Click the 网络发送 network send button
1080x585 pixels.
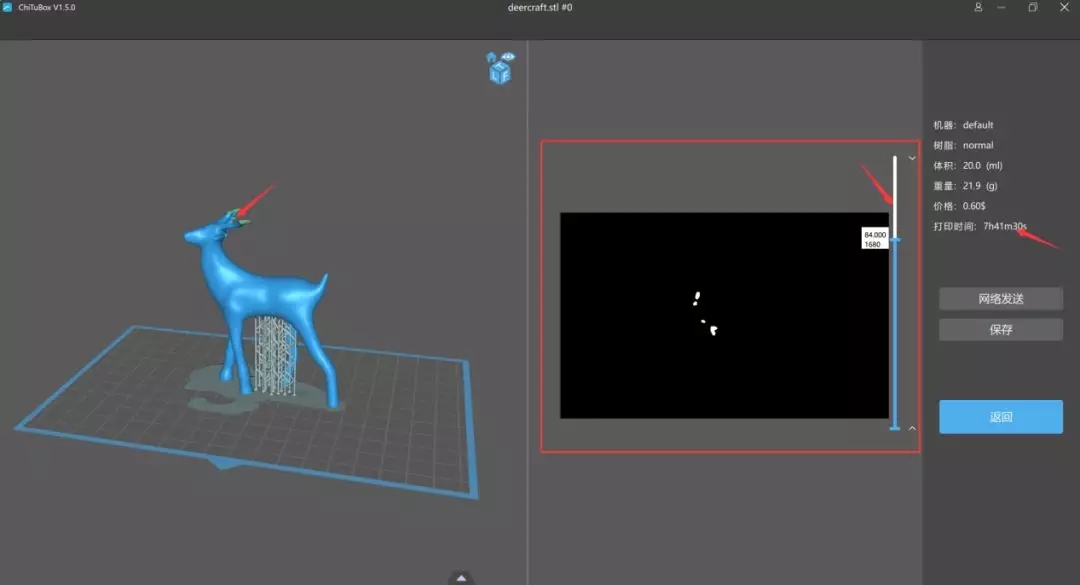pos(1000,298)
